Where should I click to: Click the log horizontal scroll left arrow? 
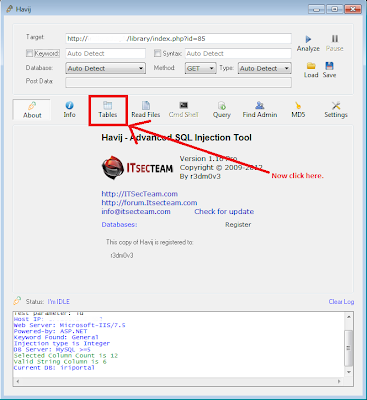pos(17,381)
